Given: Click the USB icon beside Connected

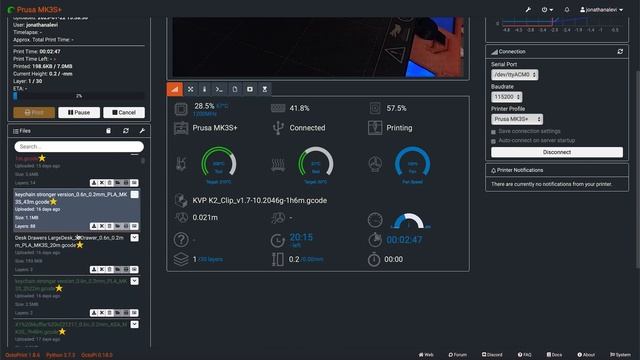Looking at the screenshot, I should point(278,128).
